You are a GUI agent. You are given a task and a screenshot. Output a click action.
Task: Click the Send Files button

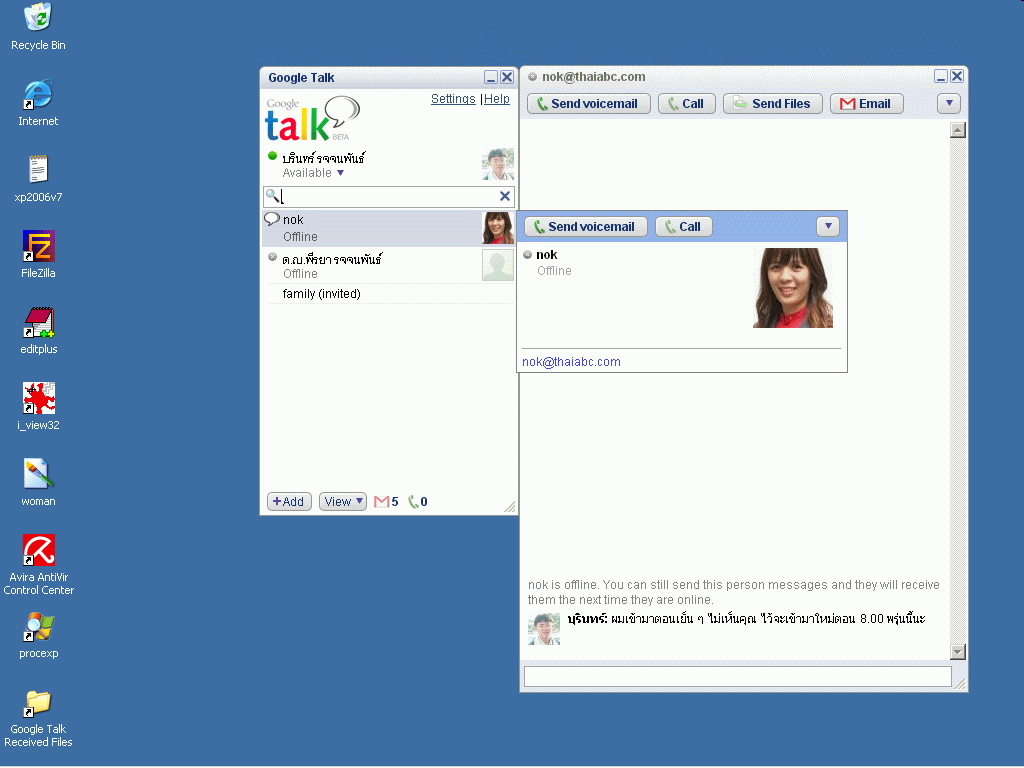click(x=772, y=104)
